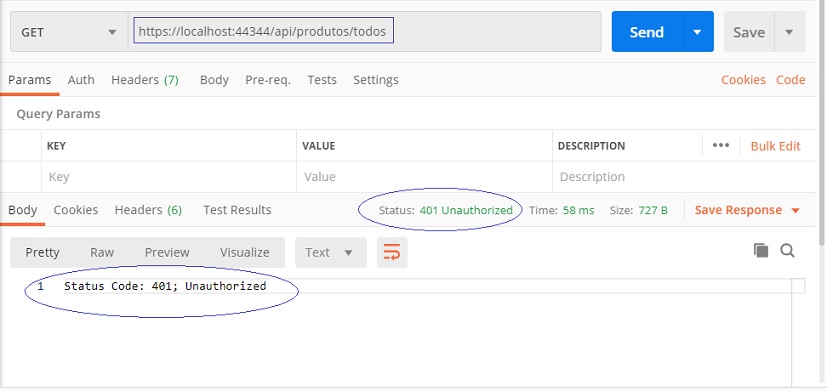
Task: Click the Key query param field
Action: (x=169, y=177)
